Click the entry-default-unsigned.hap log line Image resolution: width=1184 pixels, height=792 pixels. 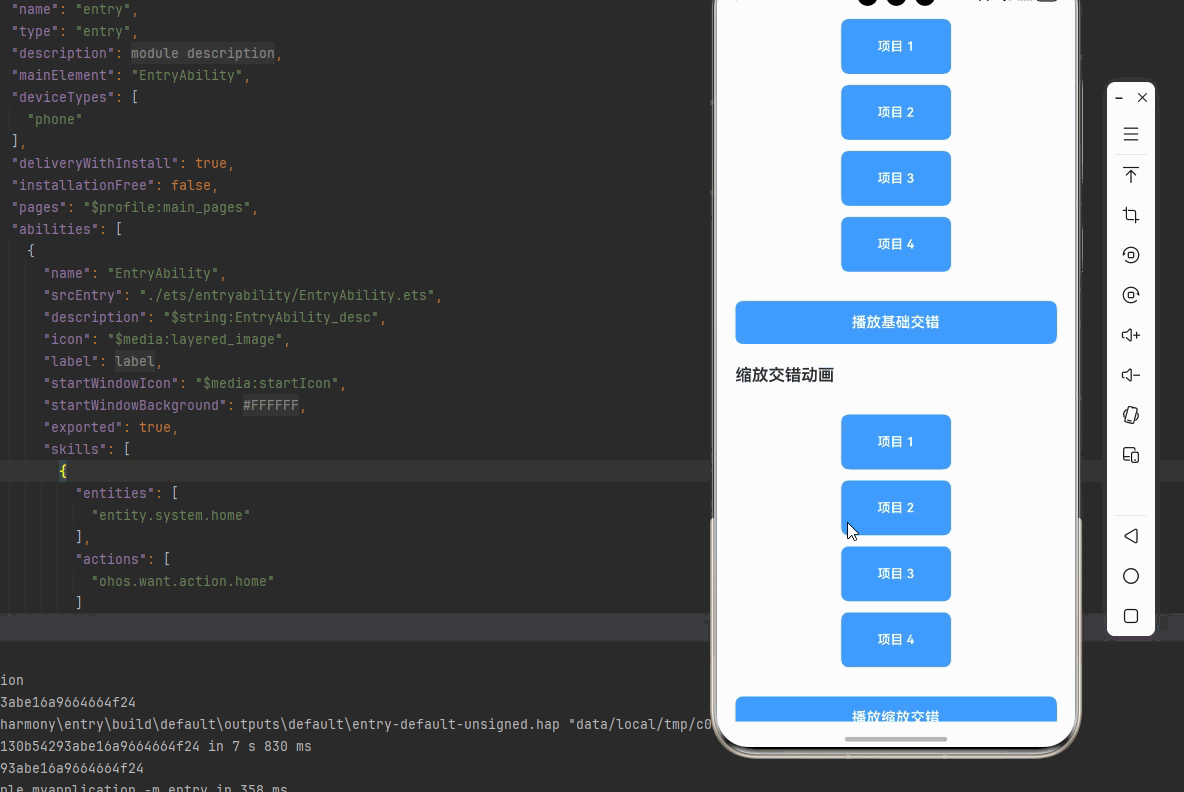[x=355, y=724]
